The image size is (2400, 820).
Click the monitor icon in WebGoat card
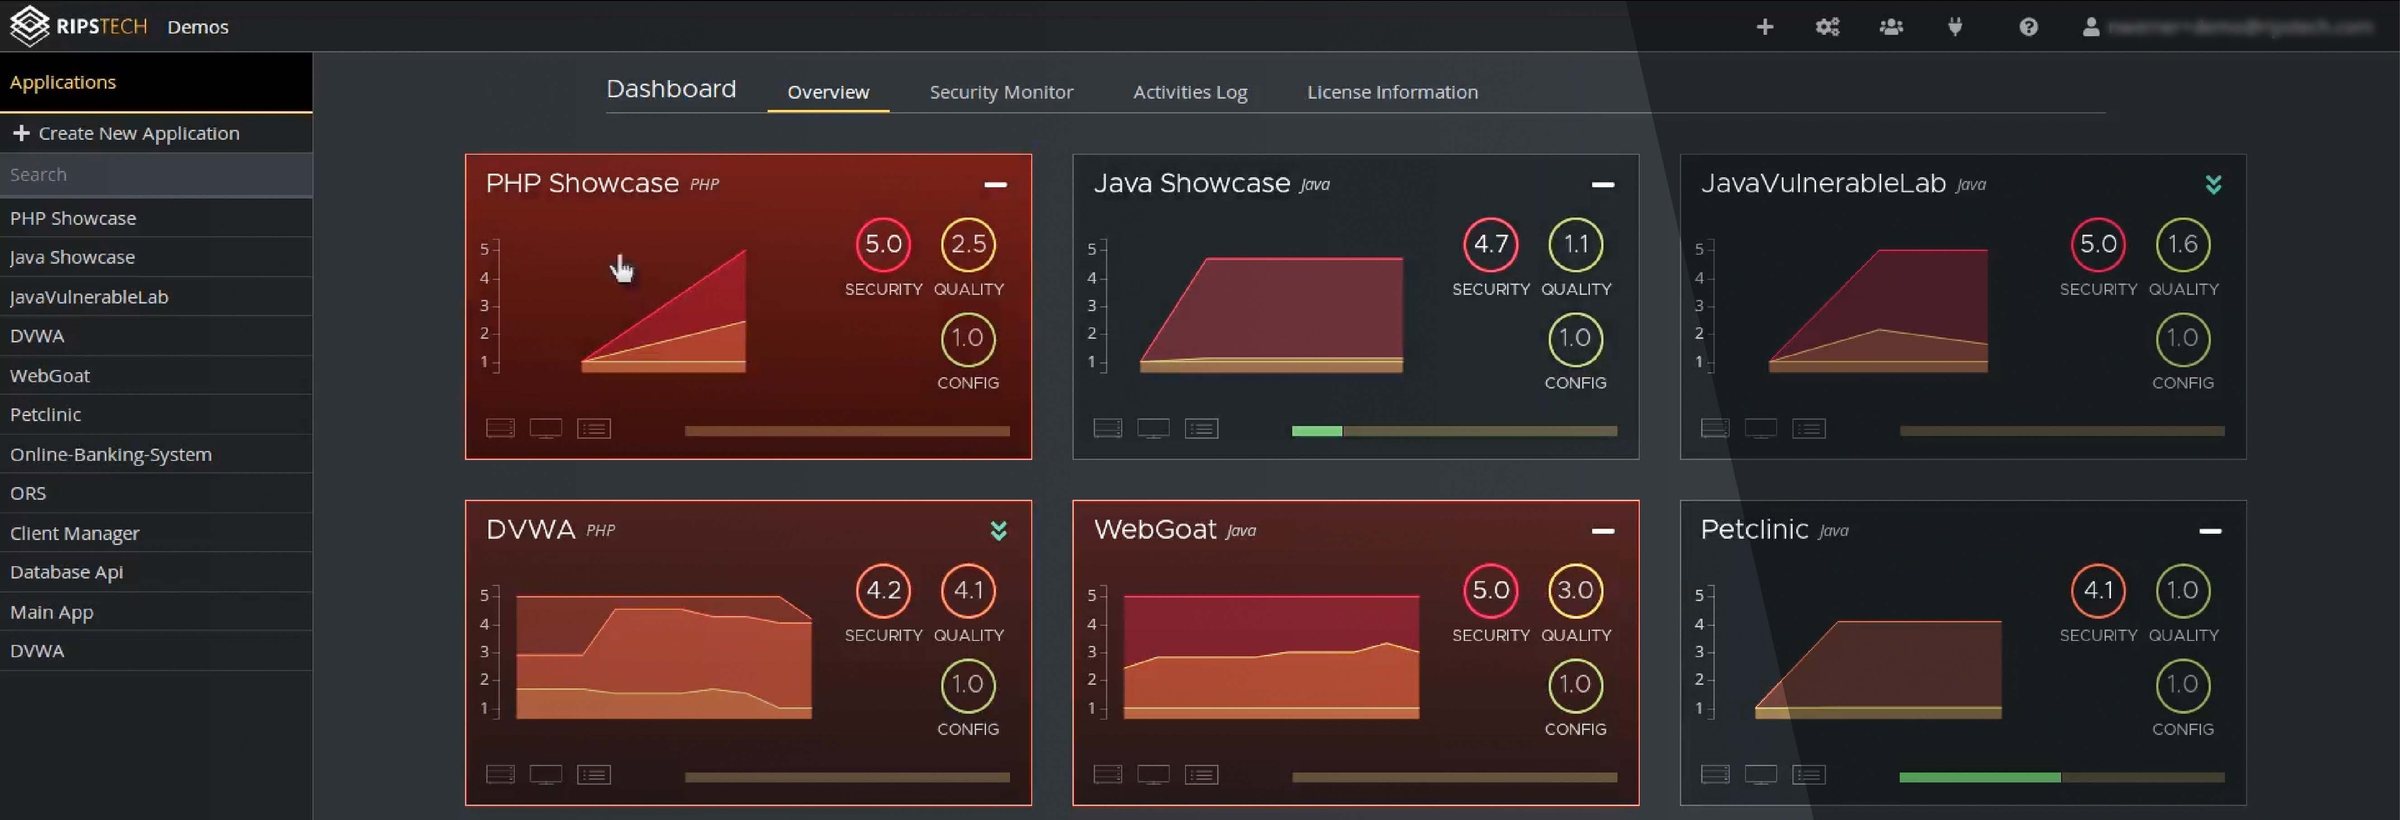tap(1153, 775)
